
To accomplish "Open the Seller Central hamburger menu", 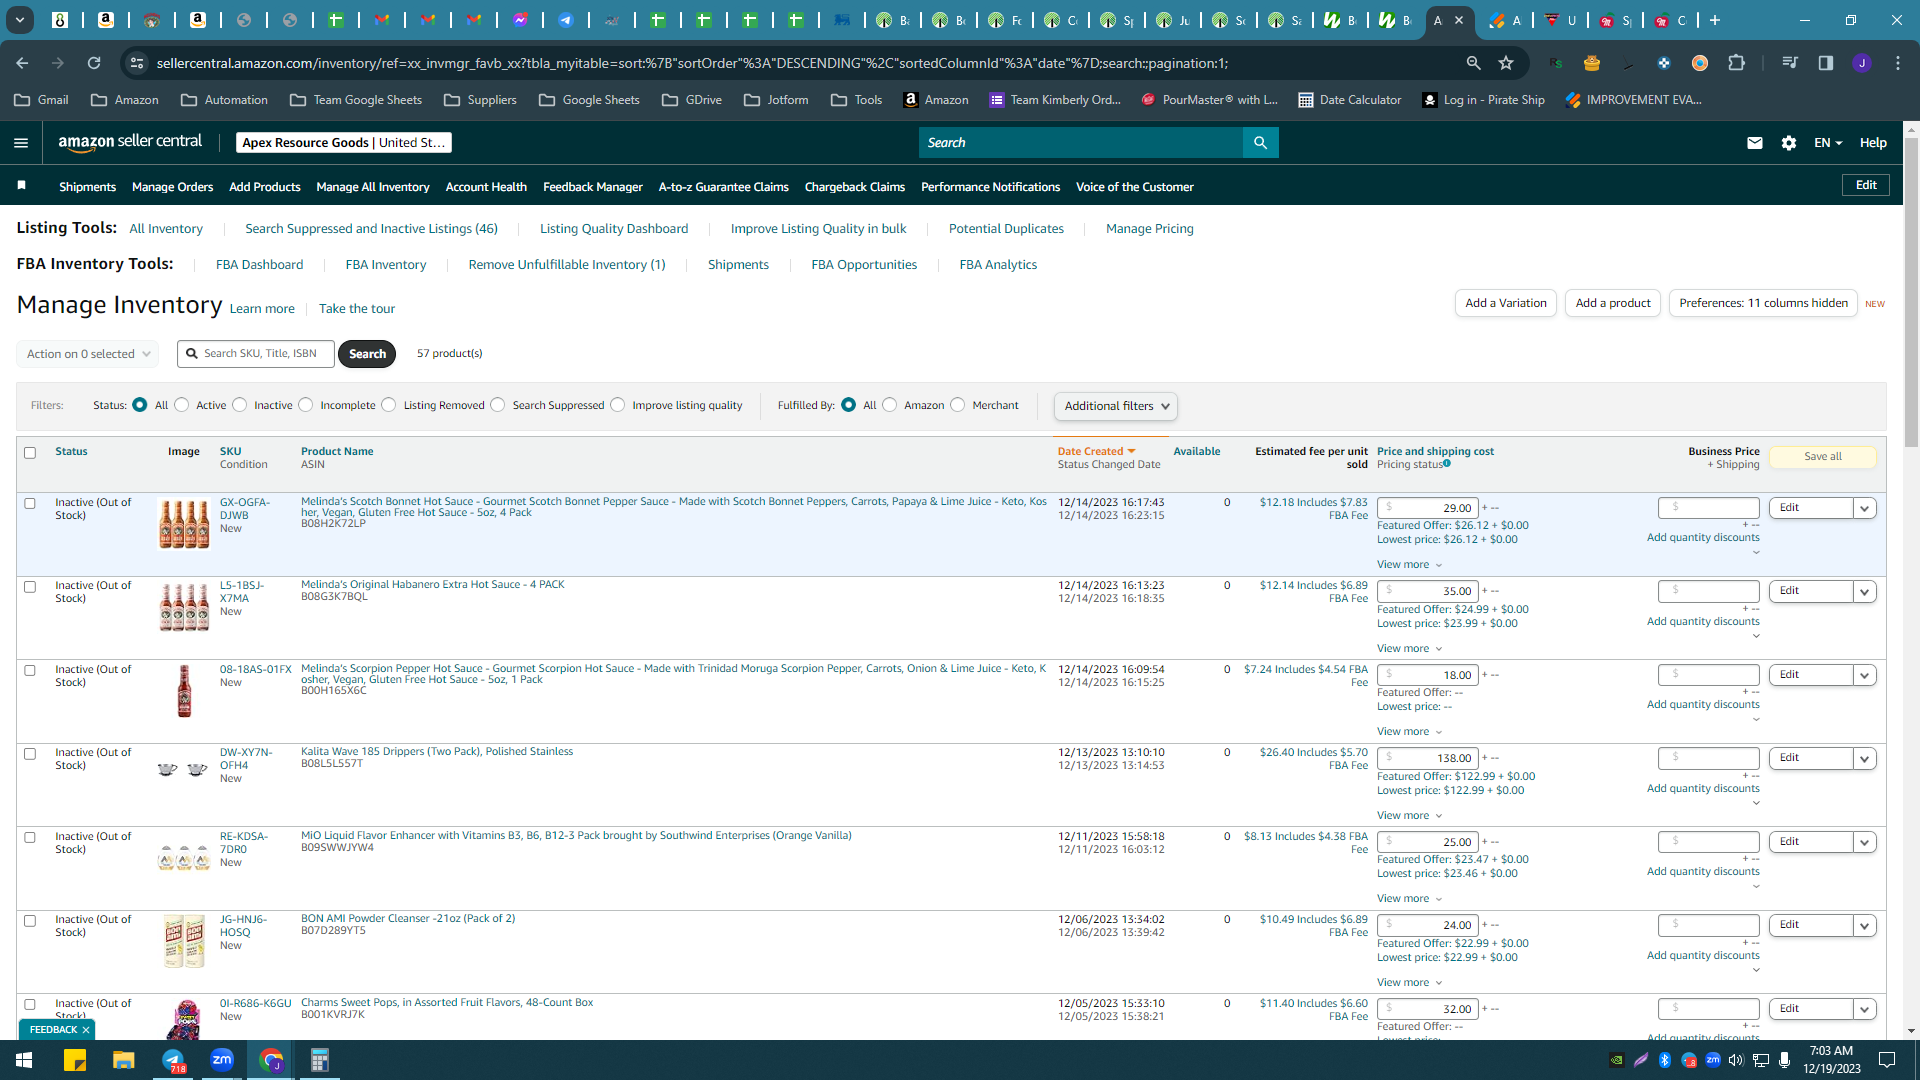I will [20, 143].
